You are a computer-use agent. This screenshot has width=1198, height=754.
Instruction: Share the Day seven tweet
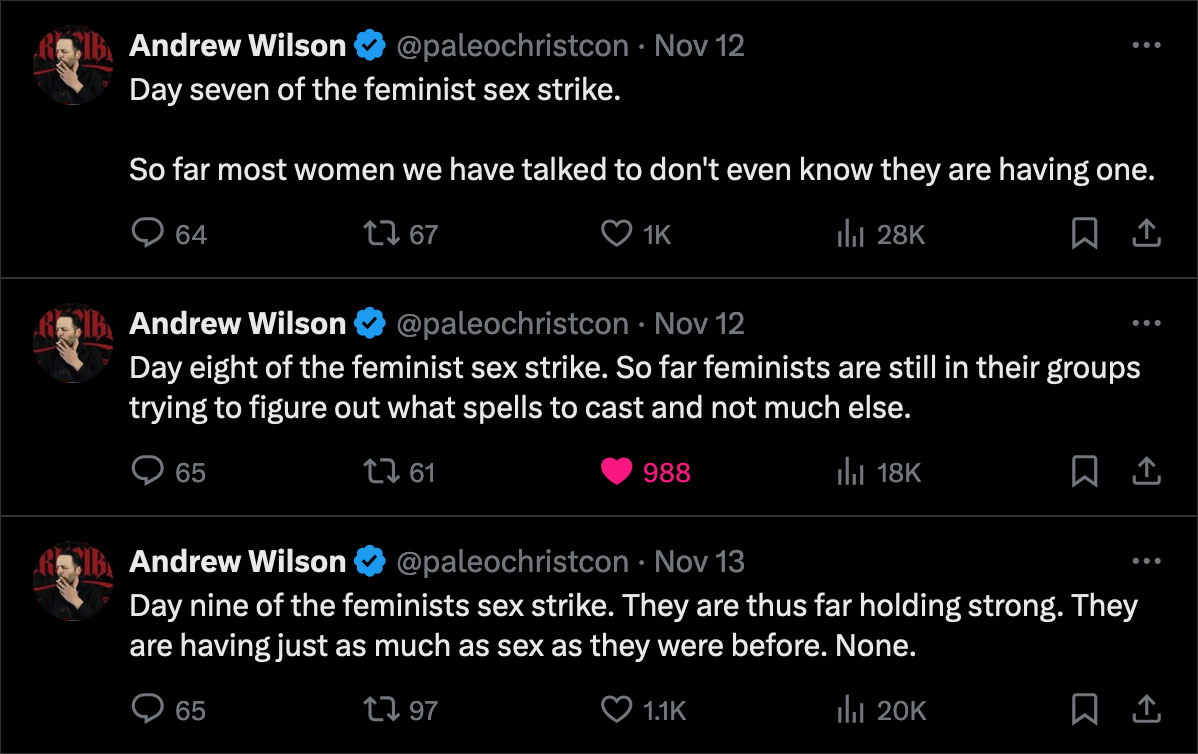point(1146,233)
